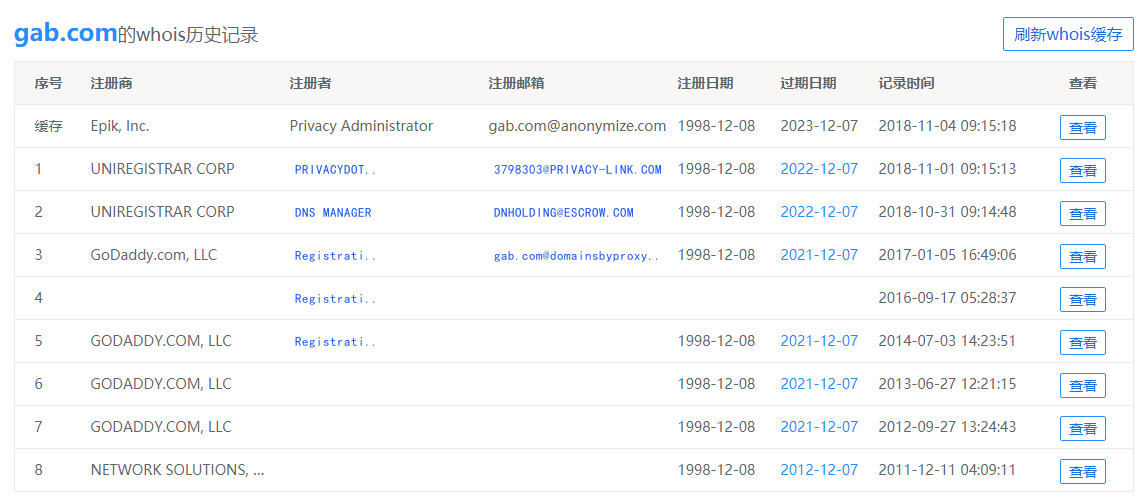Viewport: 1141px width, 501px height.
Task: Click the PRIVACYDOT.. registrant link
Action: 335,170
